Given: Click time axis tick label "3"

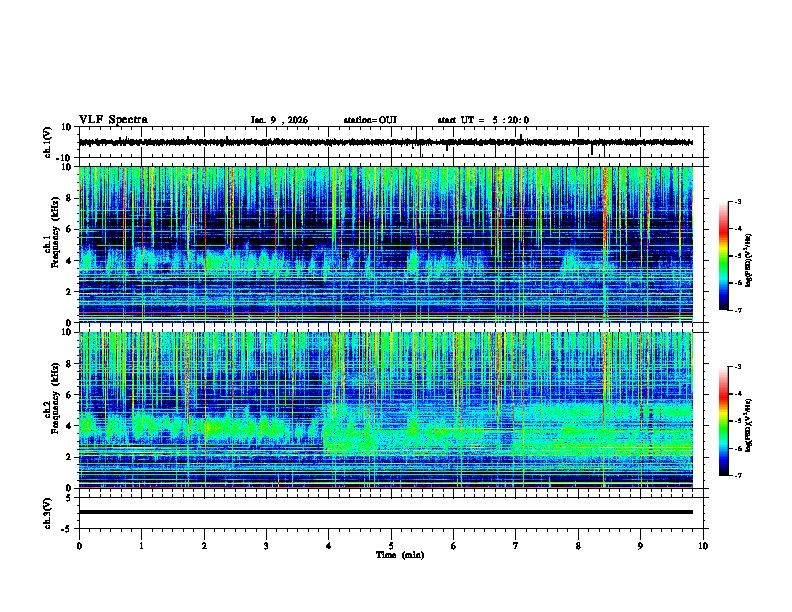Looking at the screenshot, I should click(x=266, y=546).
